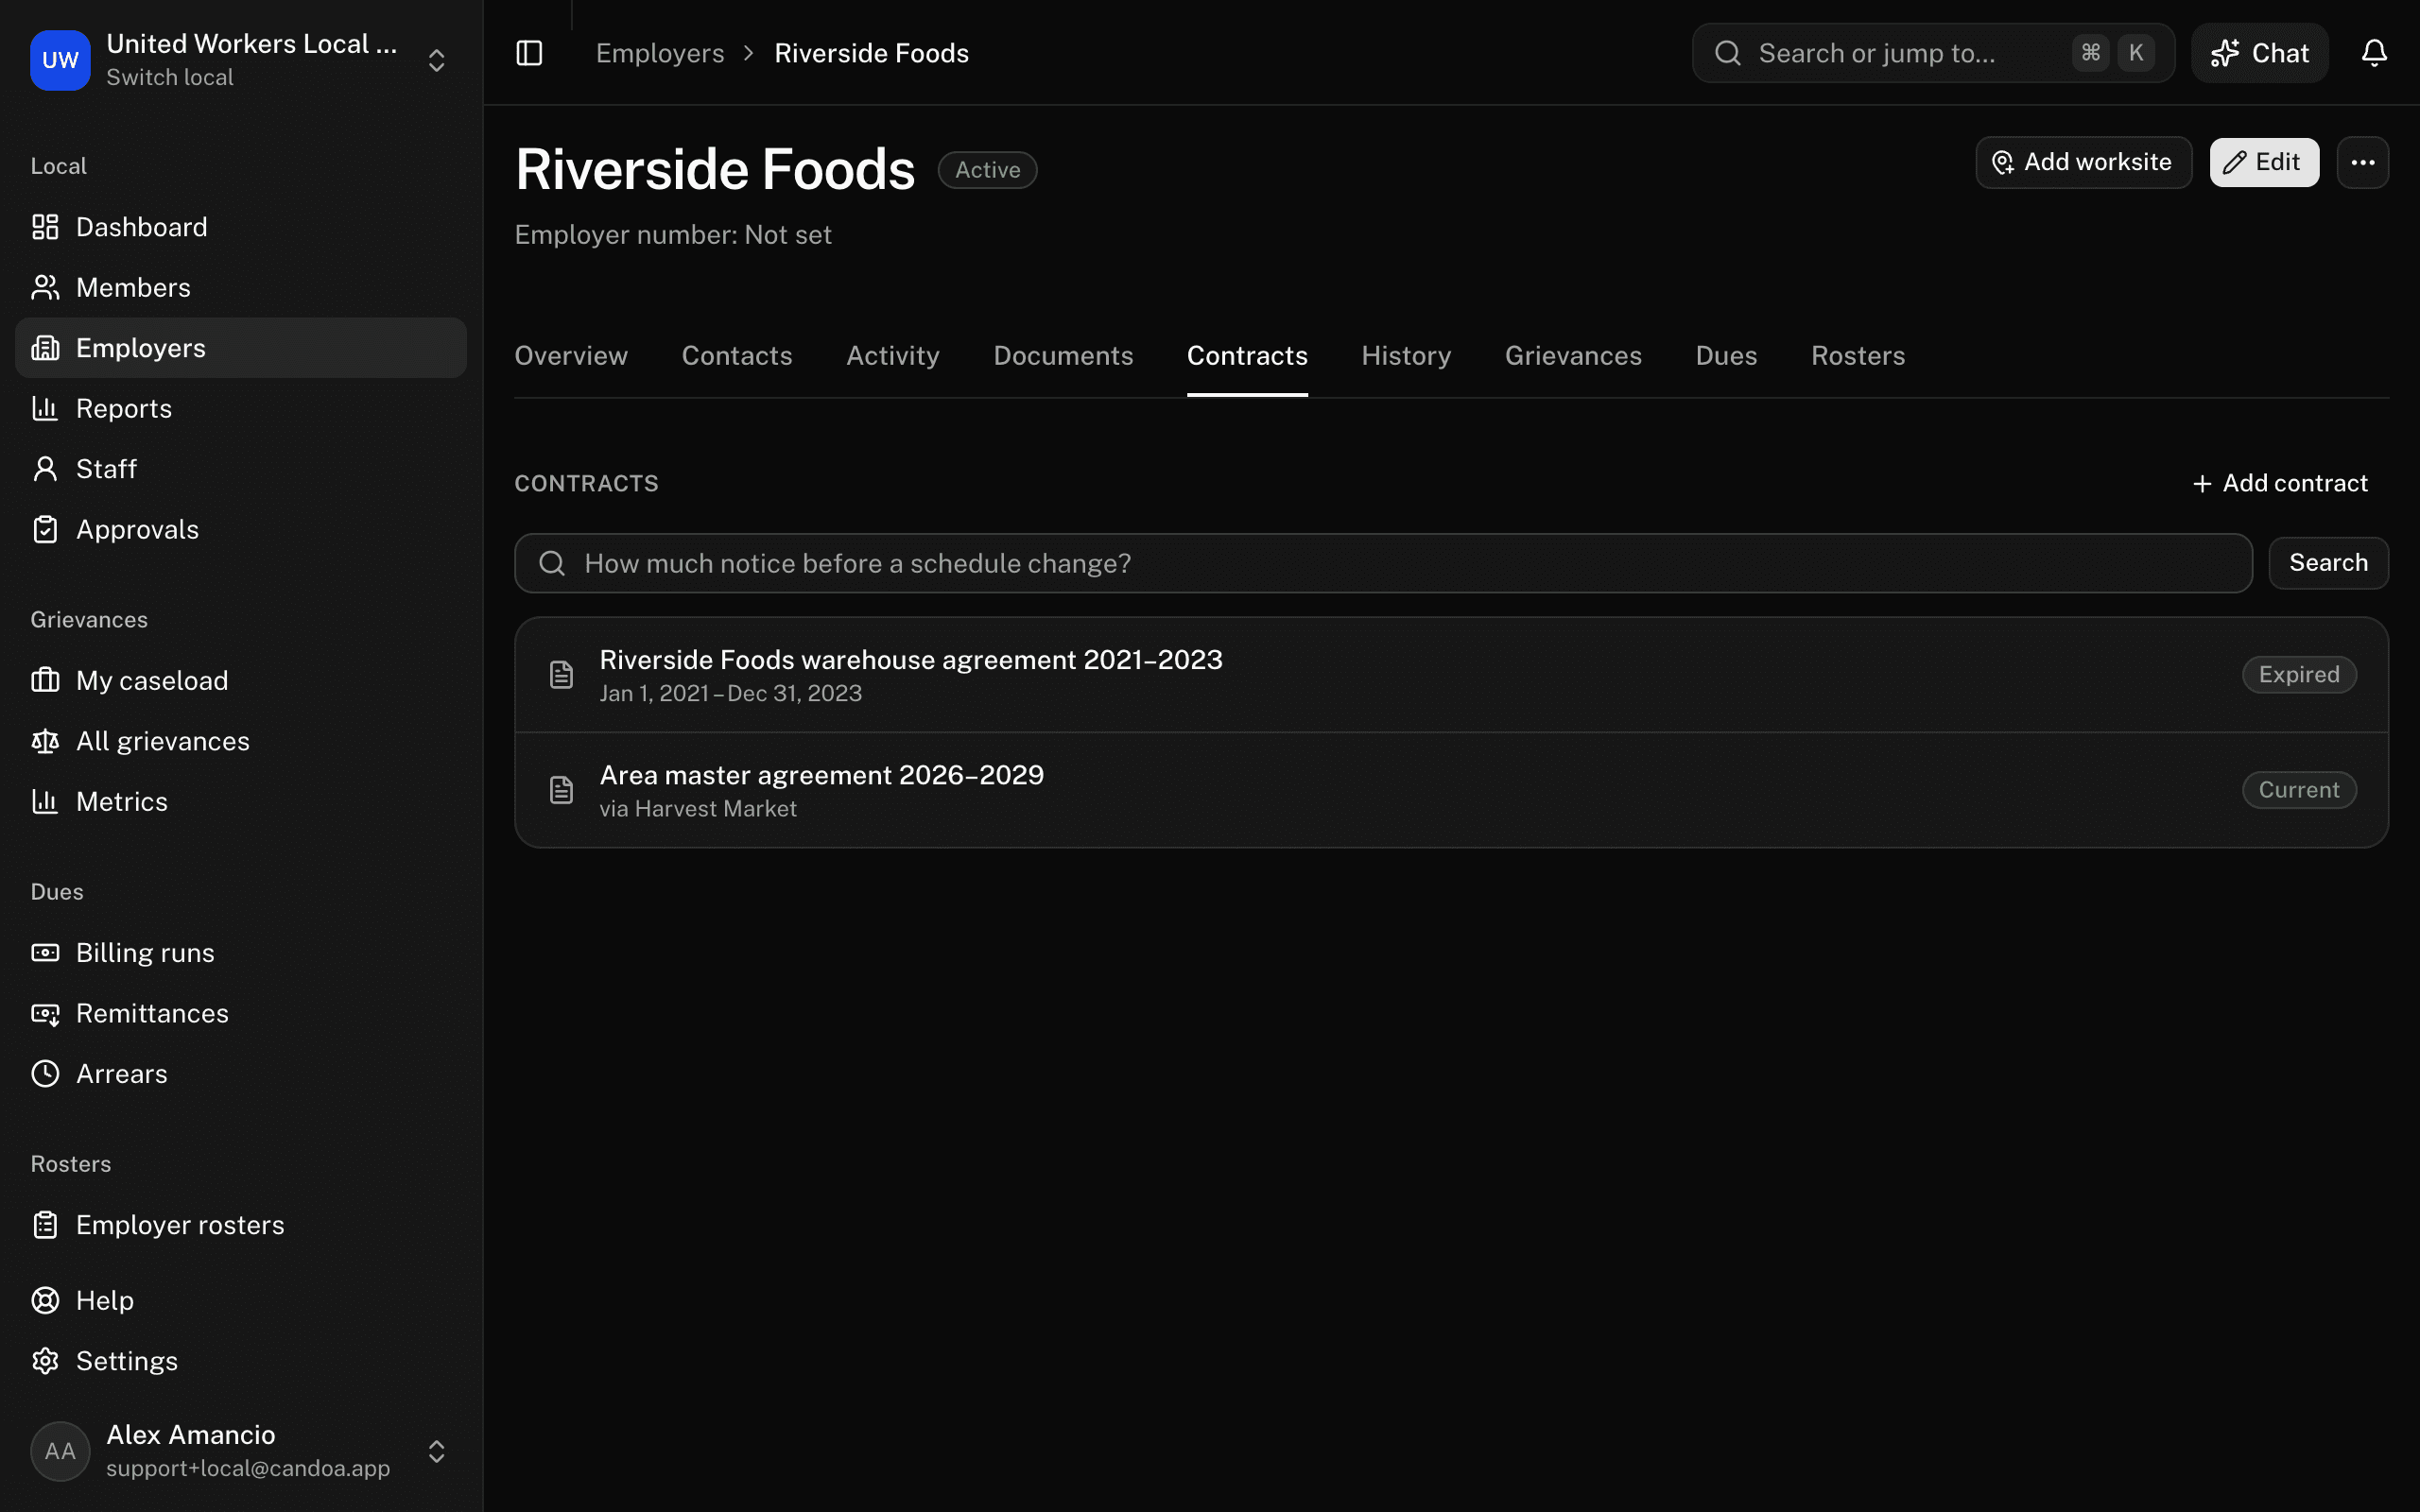Click the Reports bar chart icon

(x=45, y=408)
